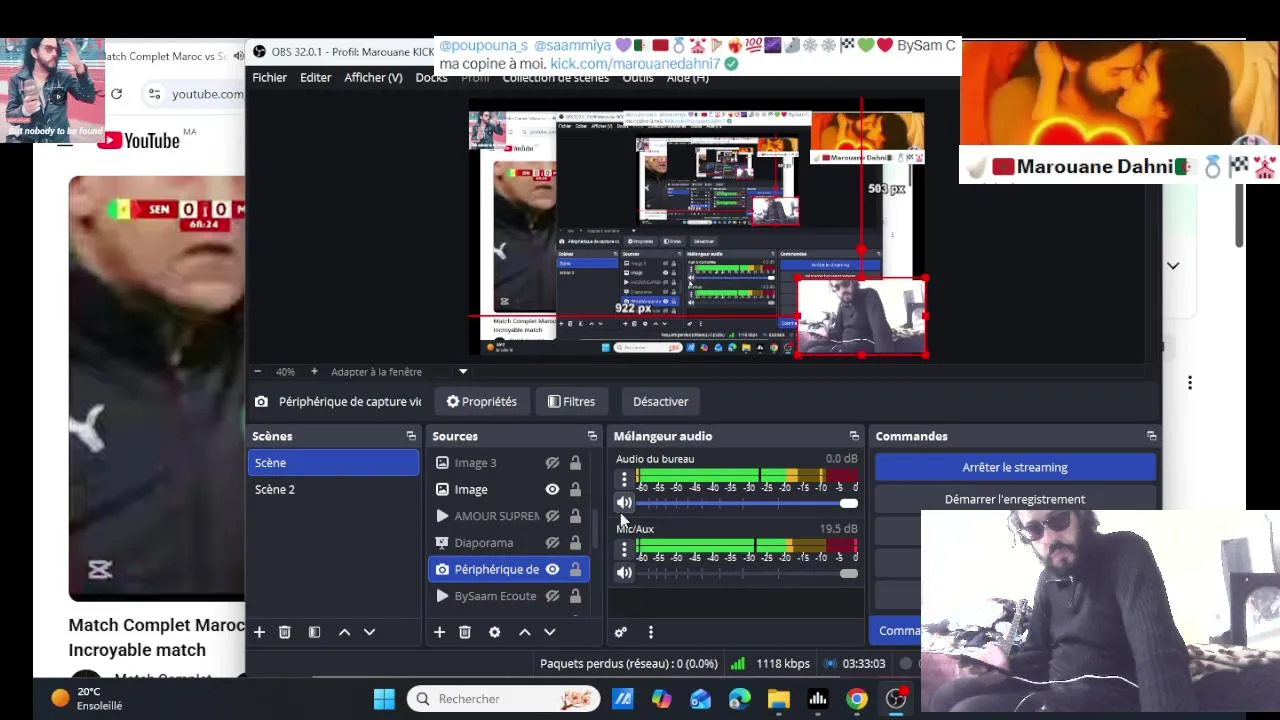Open scene filters icon in Scènes panel
The height and width of the screenshot is (720, 1280).
(314, 632)
